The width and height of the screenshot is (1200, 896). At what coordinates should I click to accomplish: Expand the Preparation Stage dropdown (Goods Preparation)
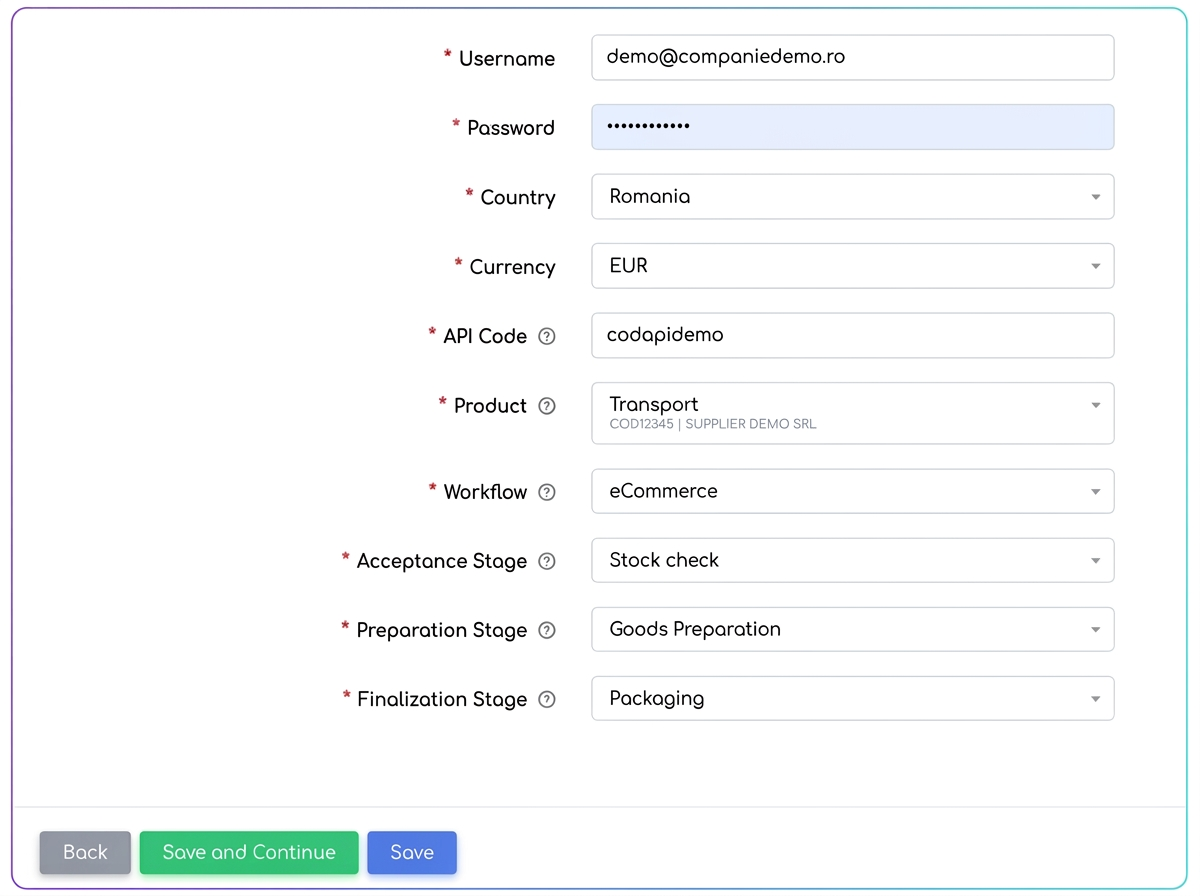coord(853,629)
